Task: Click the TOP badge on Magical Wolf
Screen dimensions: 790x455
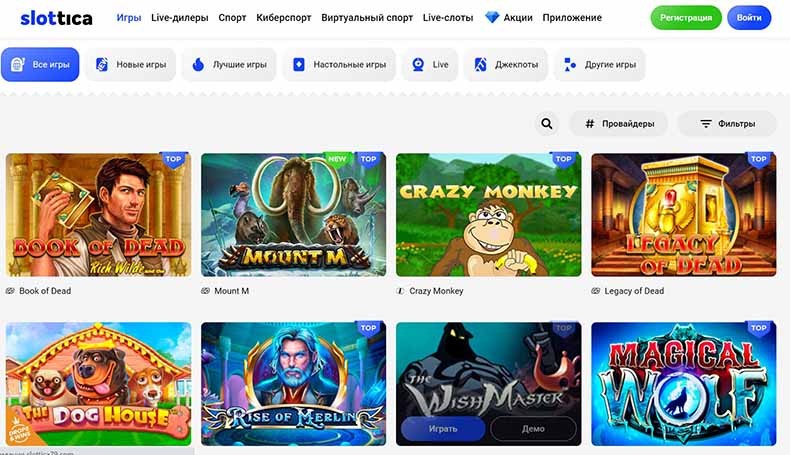Action: coord(759,329)
